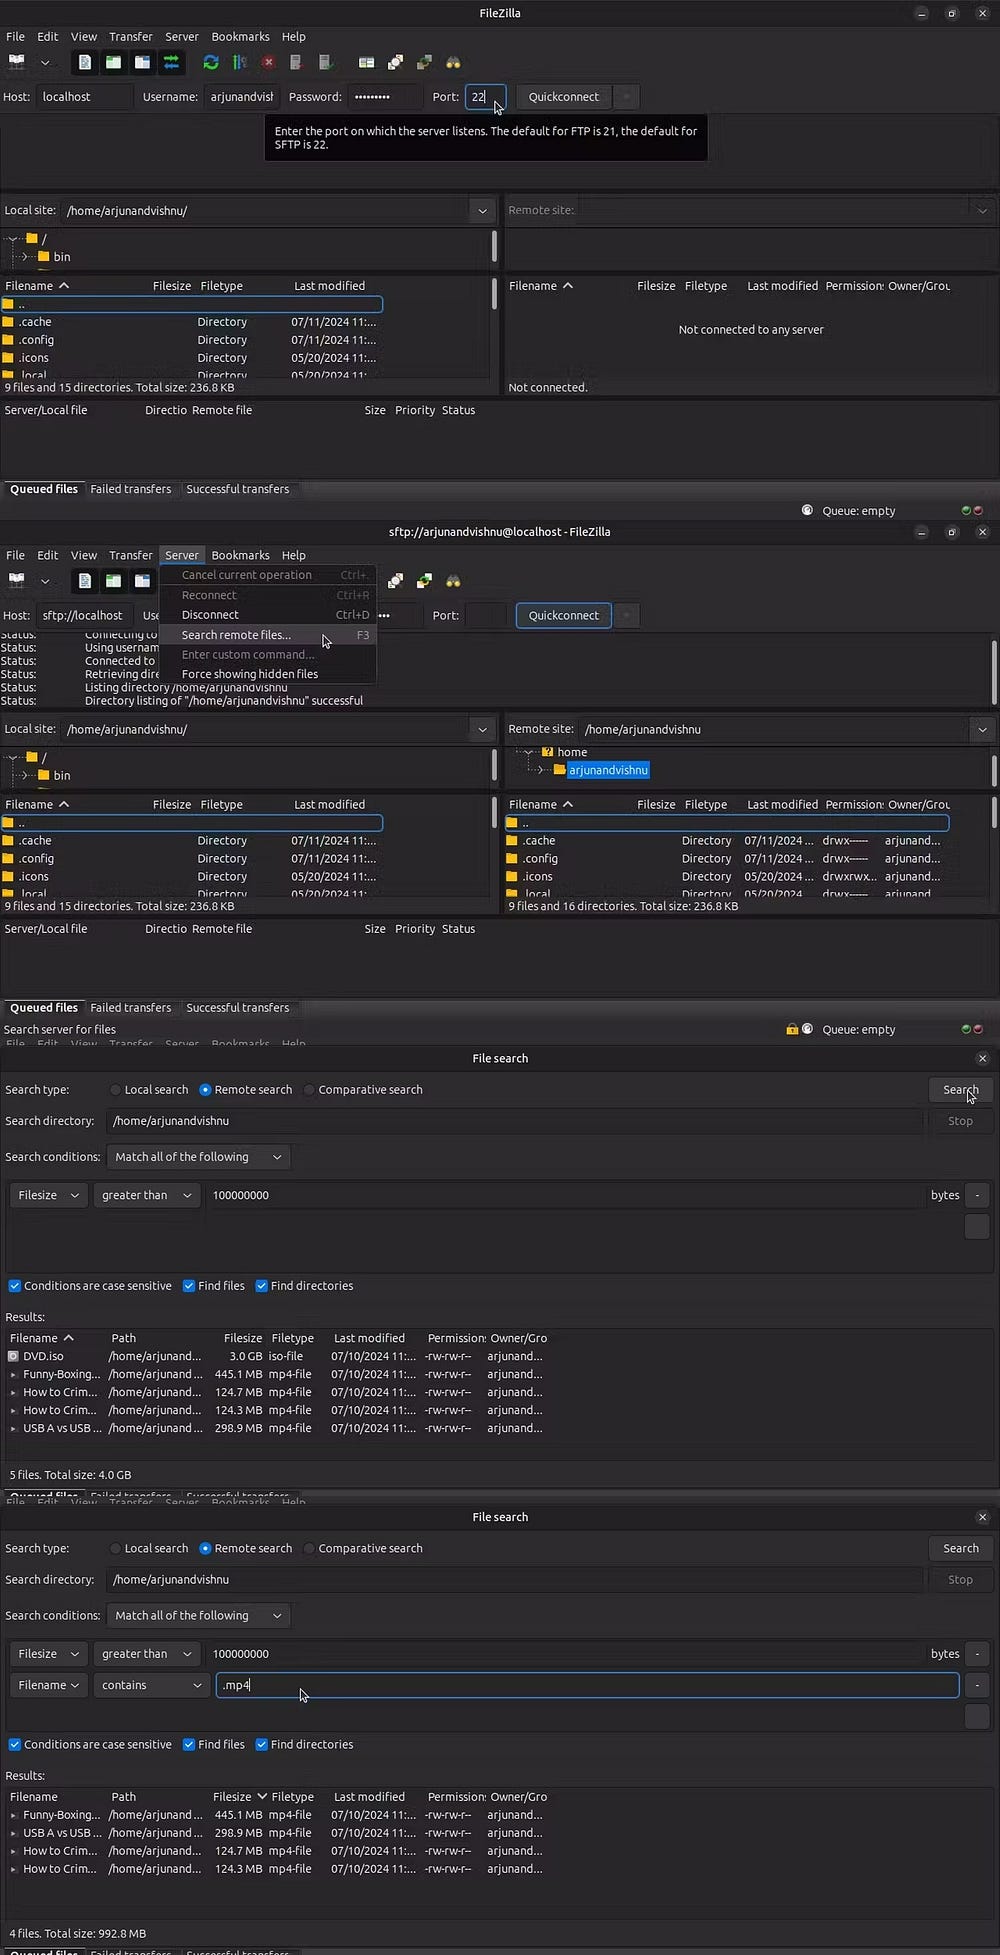Click the '.mp4' condition text field
Viewport: 1000px width, 1955px height.
click(588, 1685)
